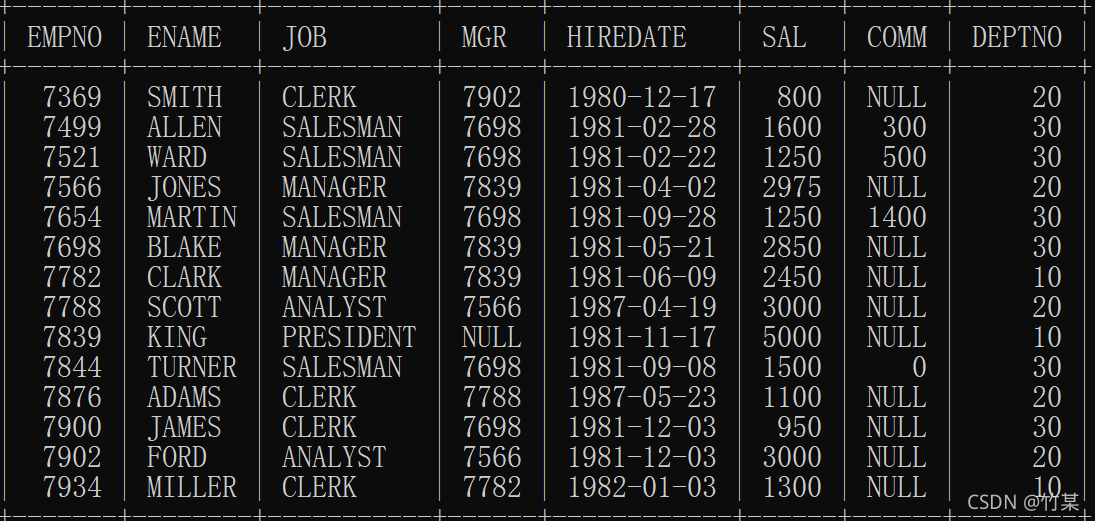This screenshot has height=521, width=1095.
Task: Click the ENAME column header
Action: [184, 38]
